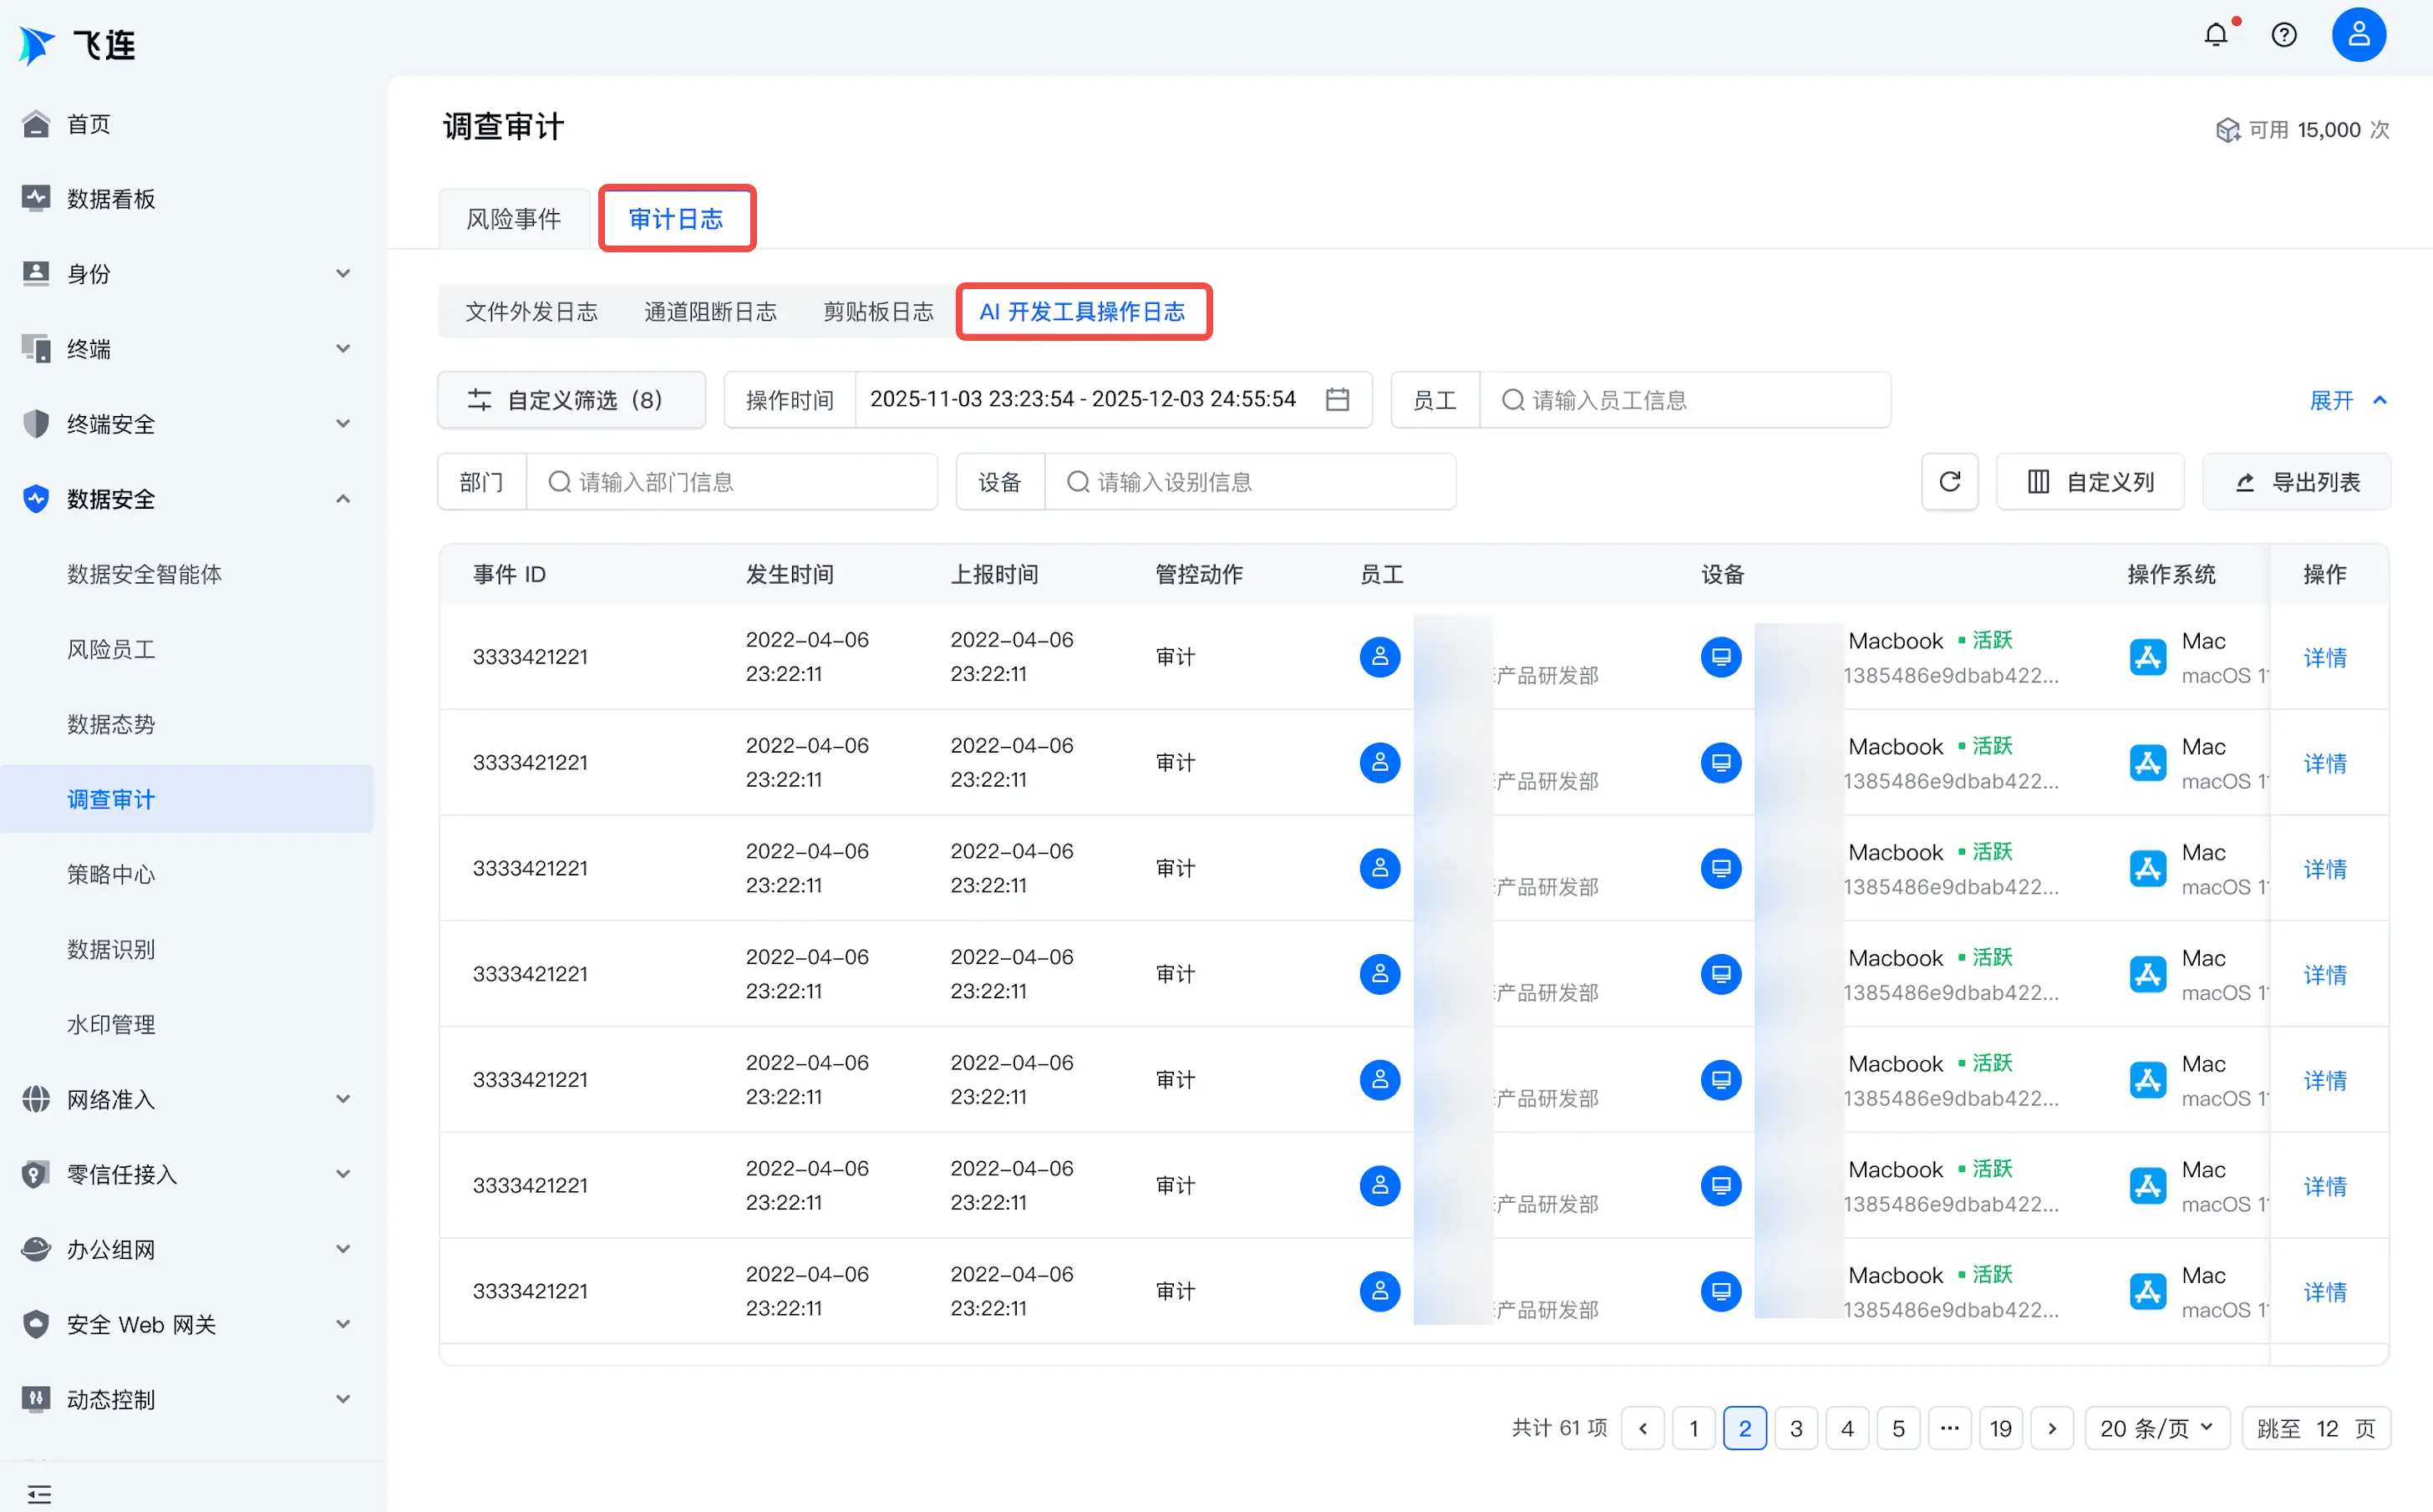Select the AI 开发工具操作日志 sub-tab
Image resolution: width=2433 pixels, height=1512 pixels.
[x=1083, y=312]
